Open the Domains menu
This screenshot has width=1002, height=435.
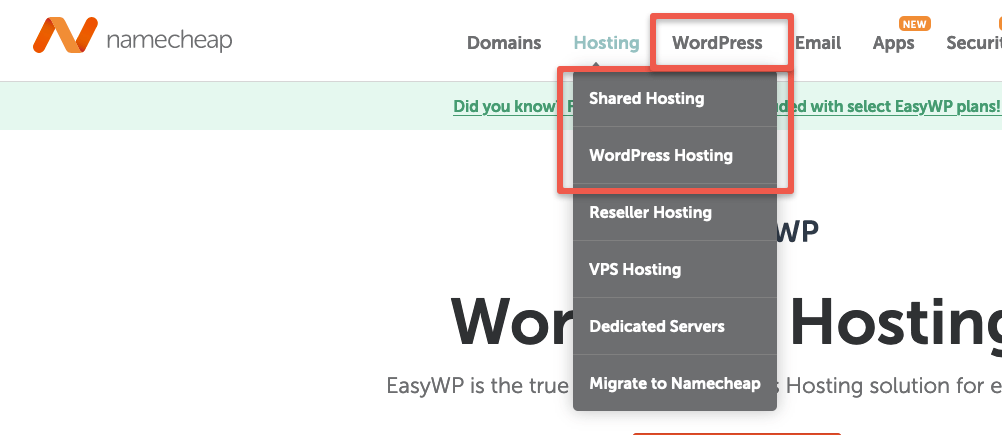point(504,43)
